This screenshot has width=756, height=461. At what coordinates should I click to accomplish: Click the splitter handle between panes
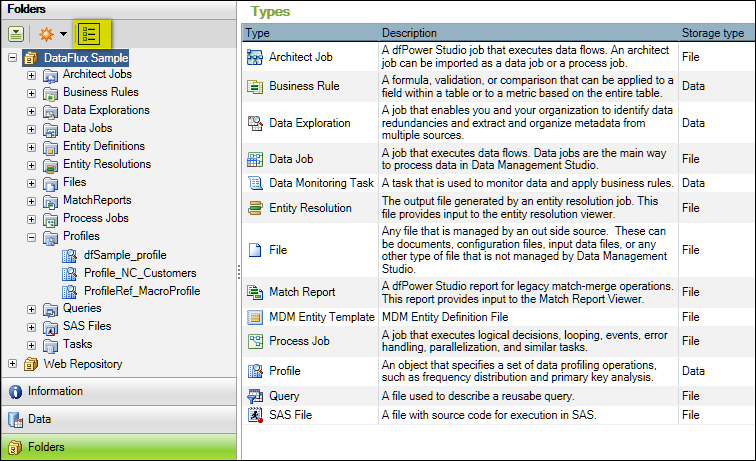(x=238, y=271)
